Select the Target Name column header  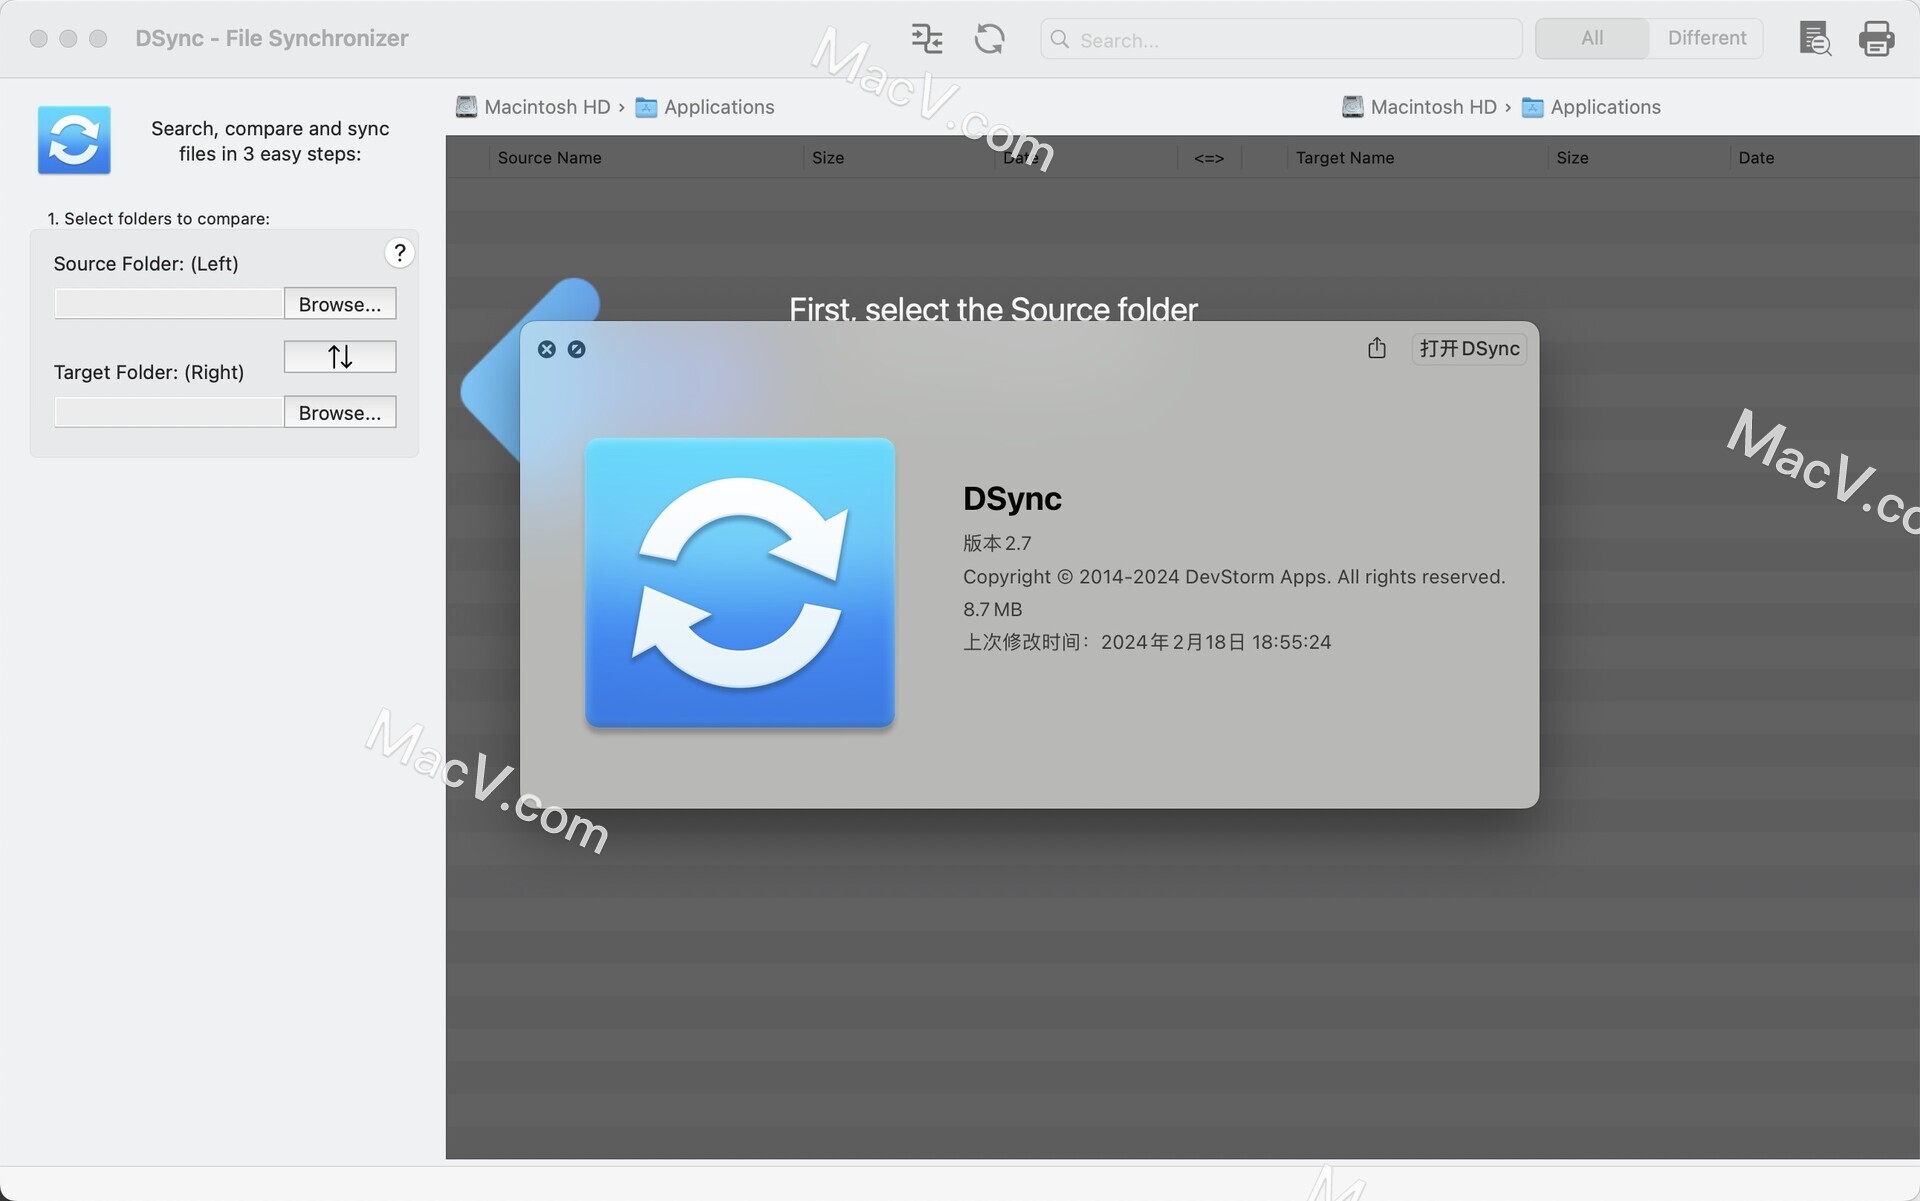(1345, 157)
